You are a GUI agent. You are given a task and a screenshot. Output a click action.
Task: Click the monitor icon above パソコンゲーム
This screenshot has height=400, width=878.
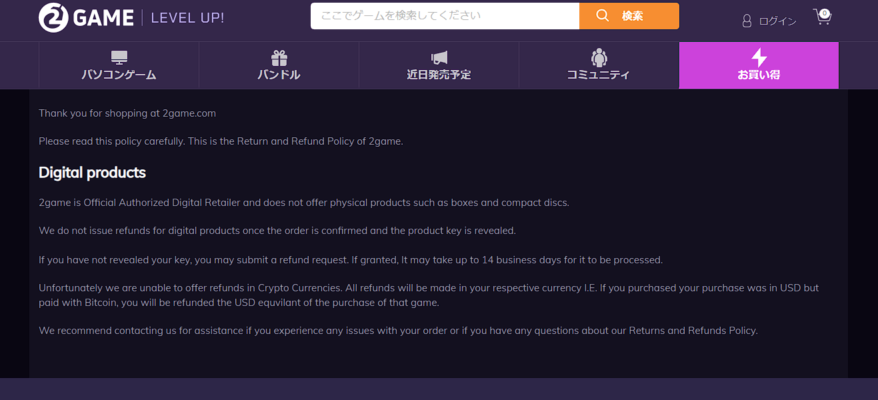pos(119,57)
